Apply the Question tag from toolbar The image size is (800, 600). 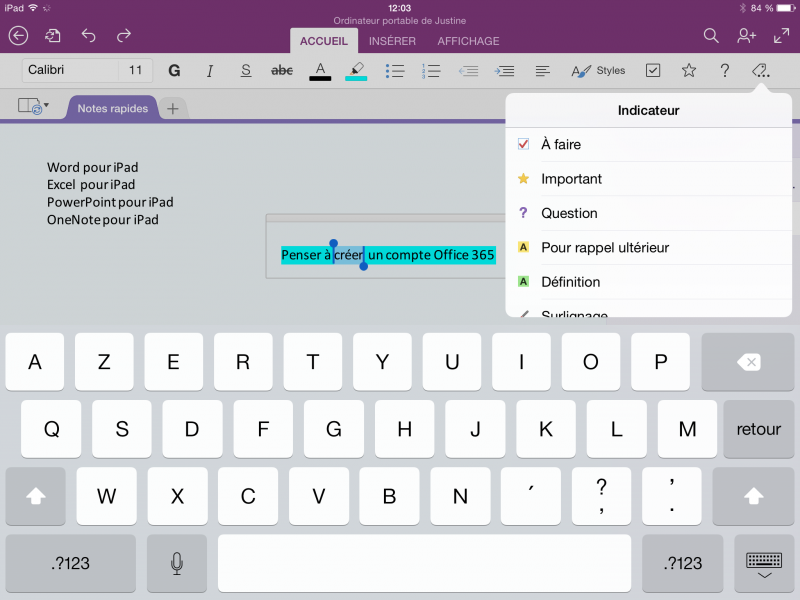(724, 70)
